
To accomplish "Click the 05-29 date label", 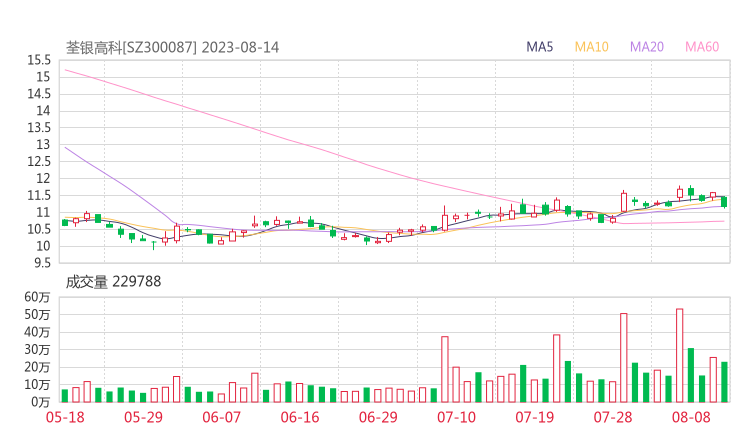I will point(143,417).
